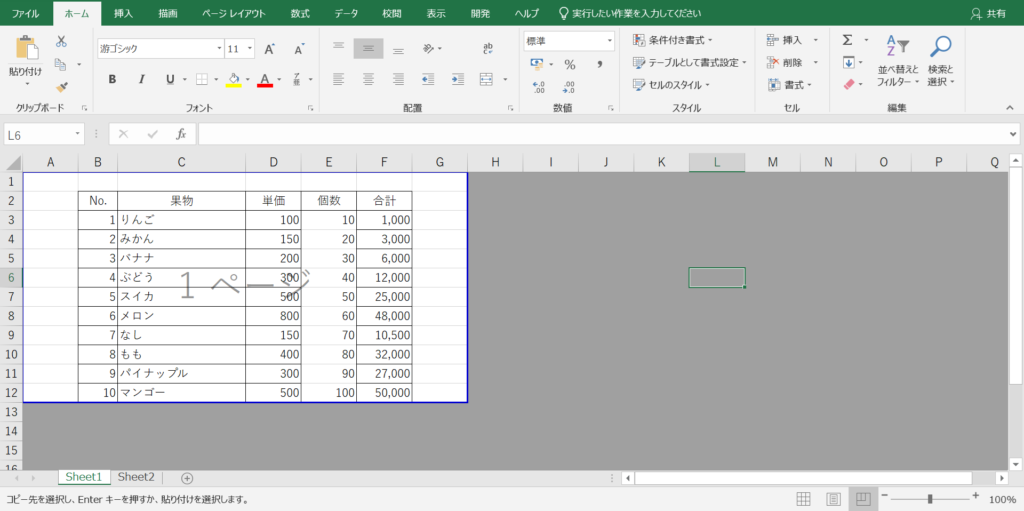Click the 共有 share button
The height and width of the screenshot is (511, 1024).
988,13
